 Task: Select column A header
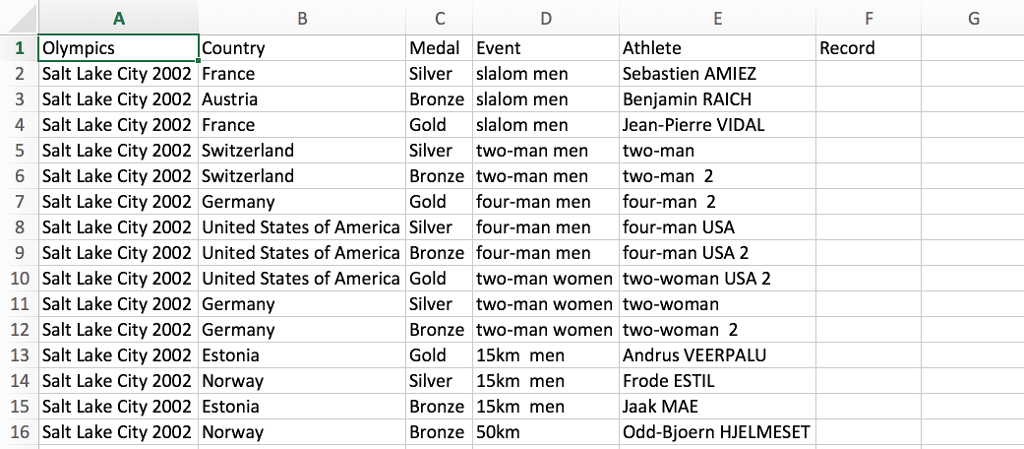coord(118,18)
